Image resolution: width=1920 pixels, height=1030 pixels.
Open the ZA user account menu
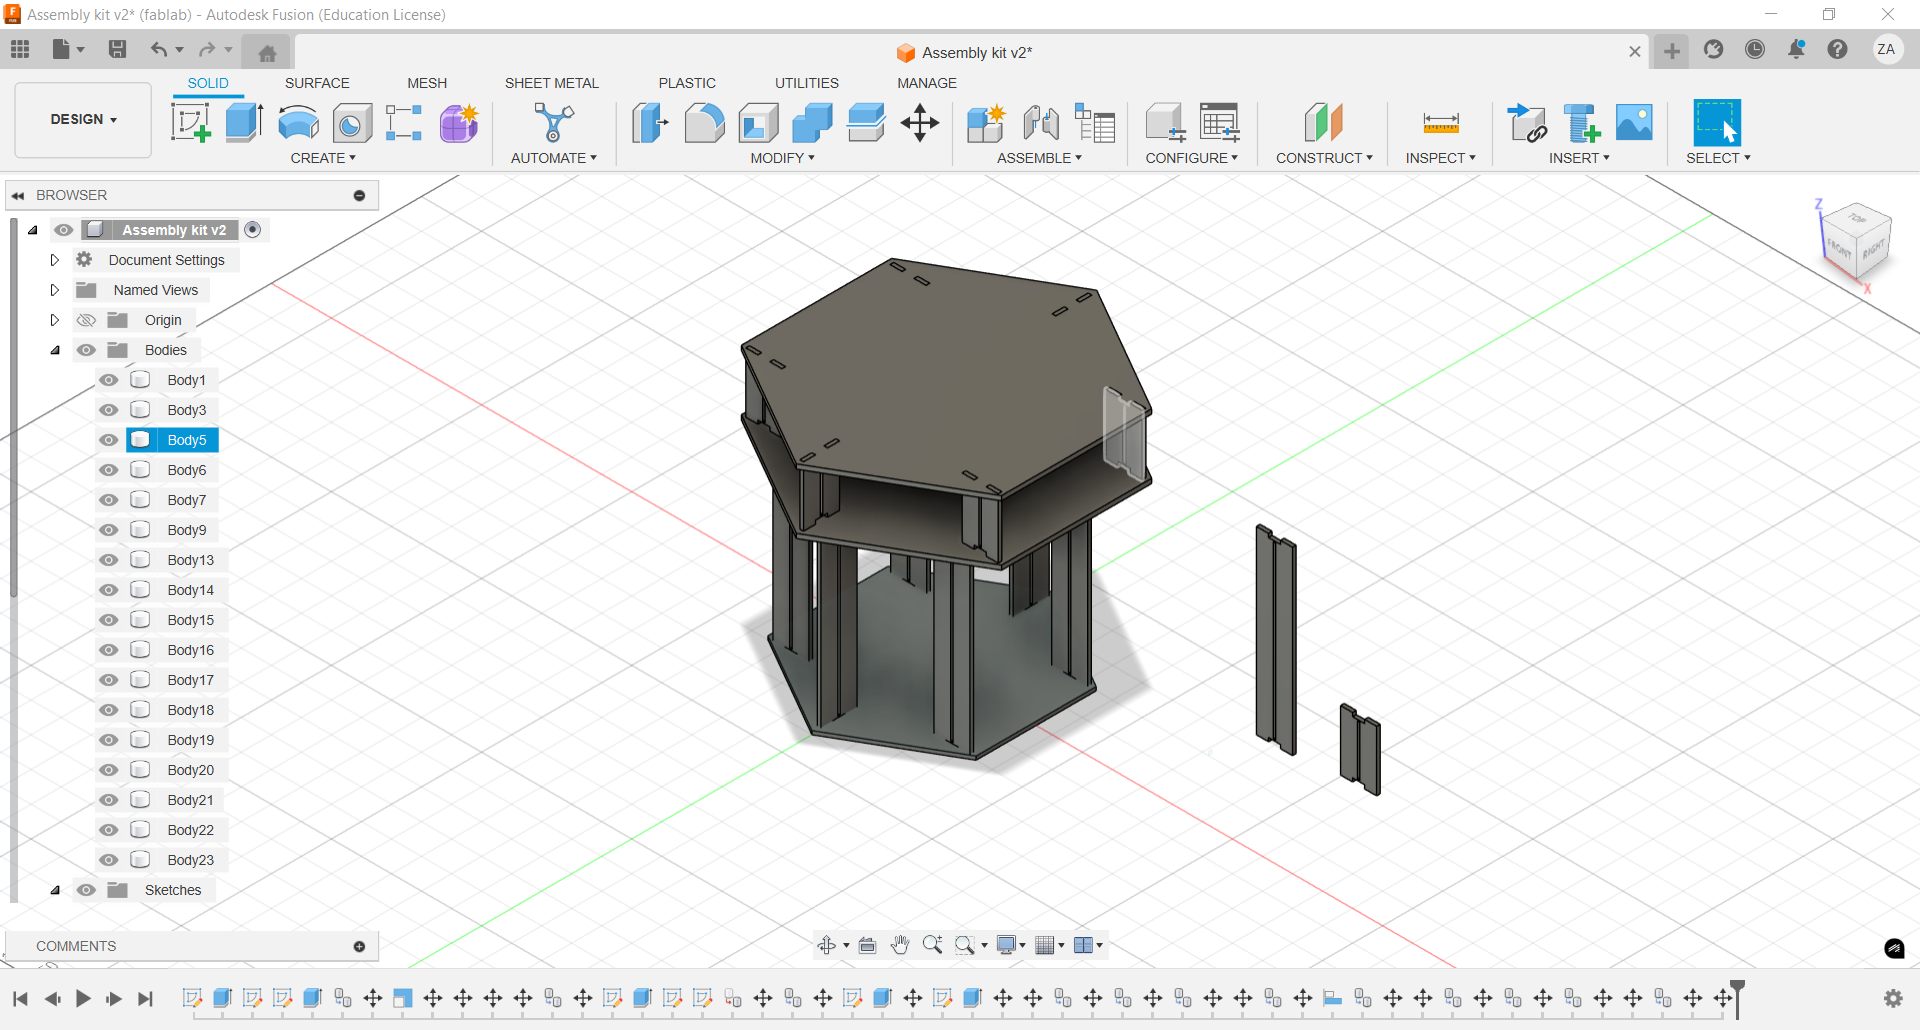point(1887,49)
